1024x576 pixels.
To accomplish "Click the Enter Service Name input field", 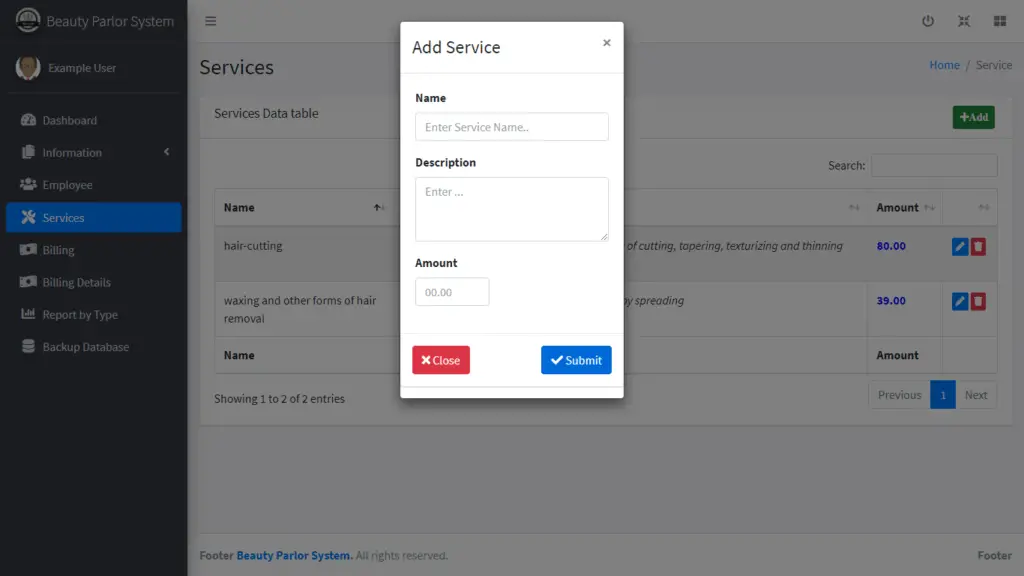I will (511, 126).
